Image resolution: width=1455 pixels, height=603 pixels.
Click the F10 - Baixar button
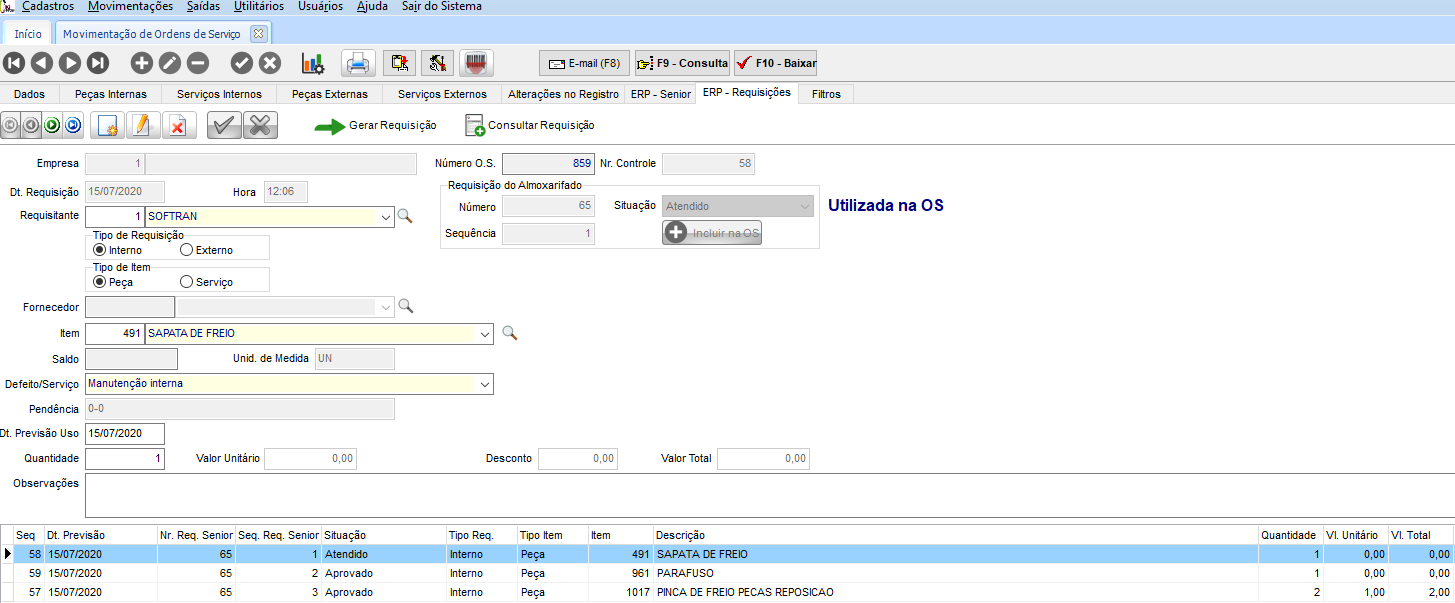pos(775,63)
